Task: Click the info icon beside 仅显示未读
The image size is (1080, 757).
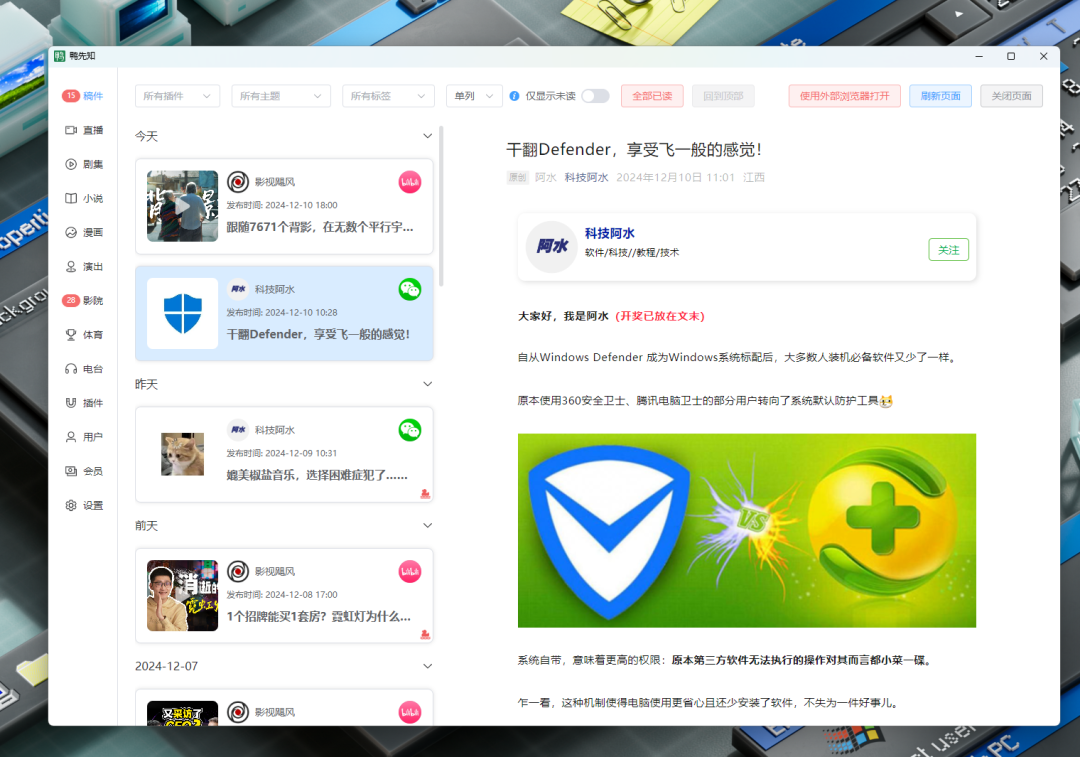Action: tap(514, 96)
